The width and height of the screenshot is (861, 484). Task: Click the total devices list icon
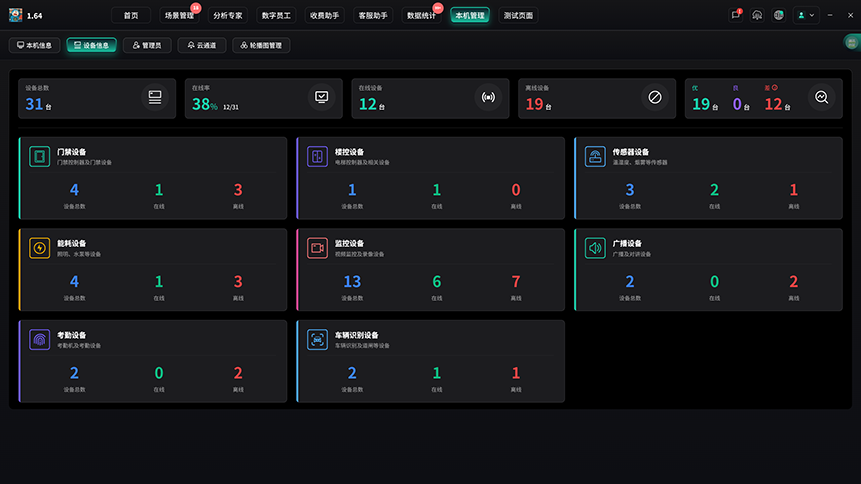pyautogui.click(x=155, y=97)
